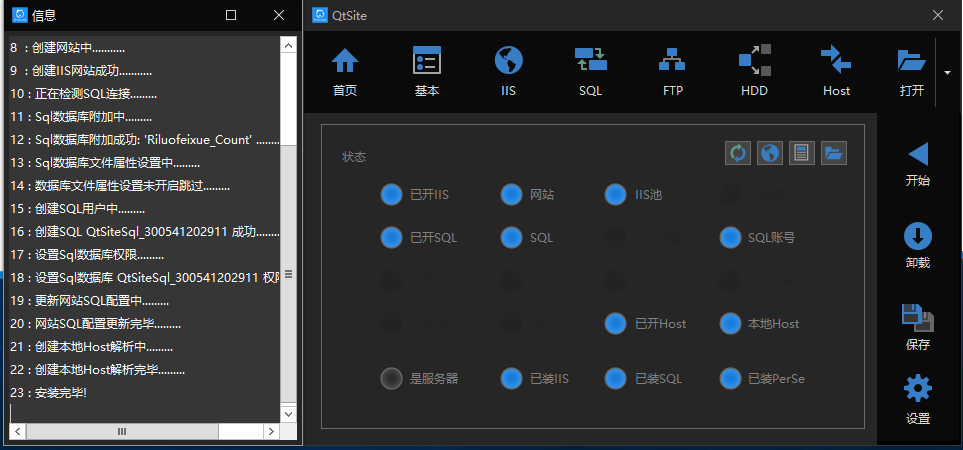Select the Host toolbar item
The image size is (963, 450).
point(836,72)
